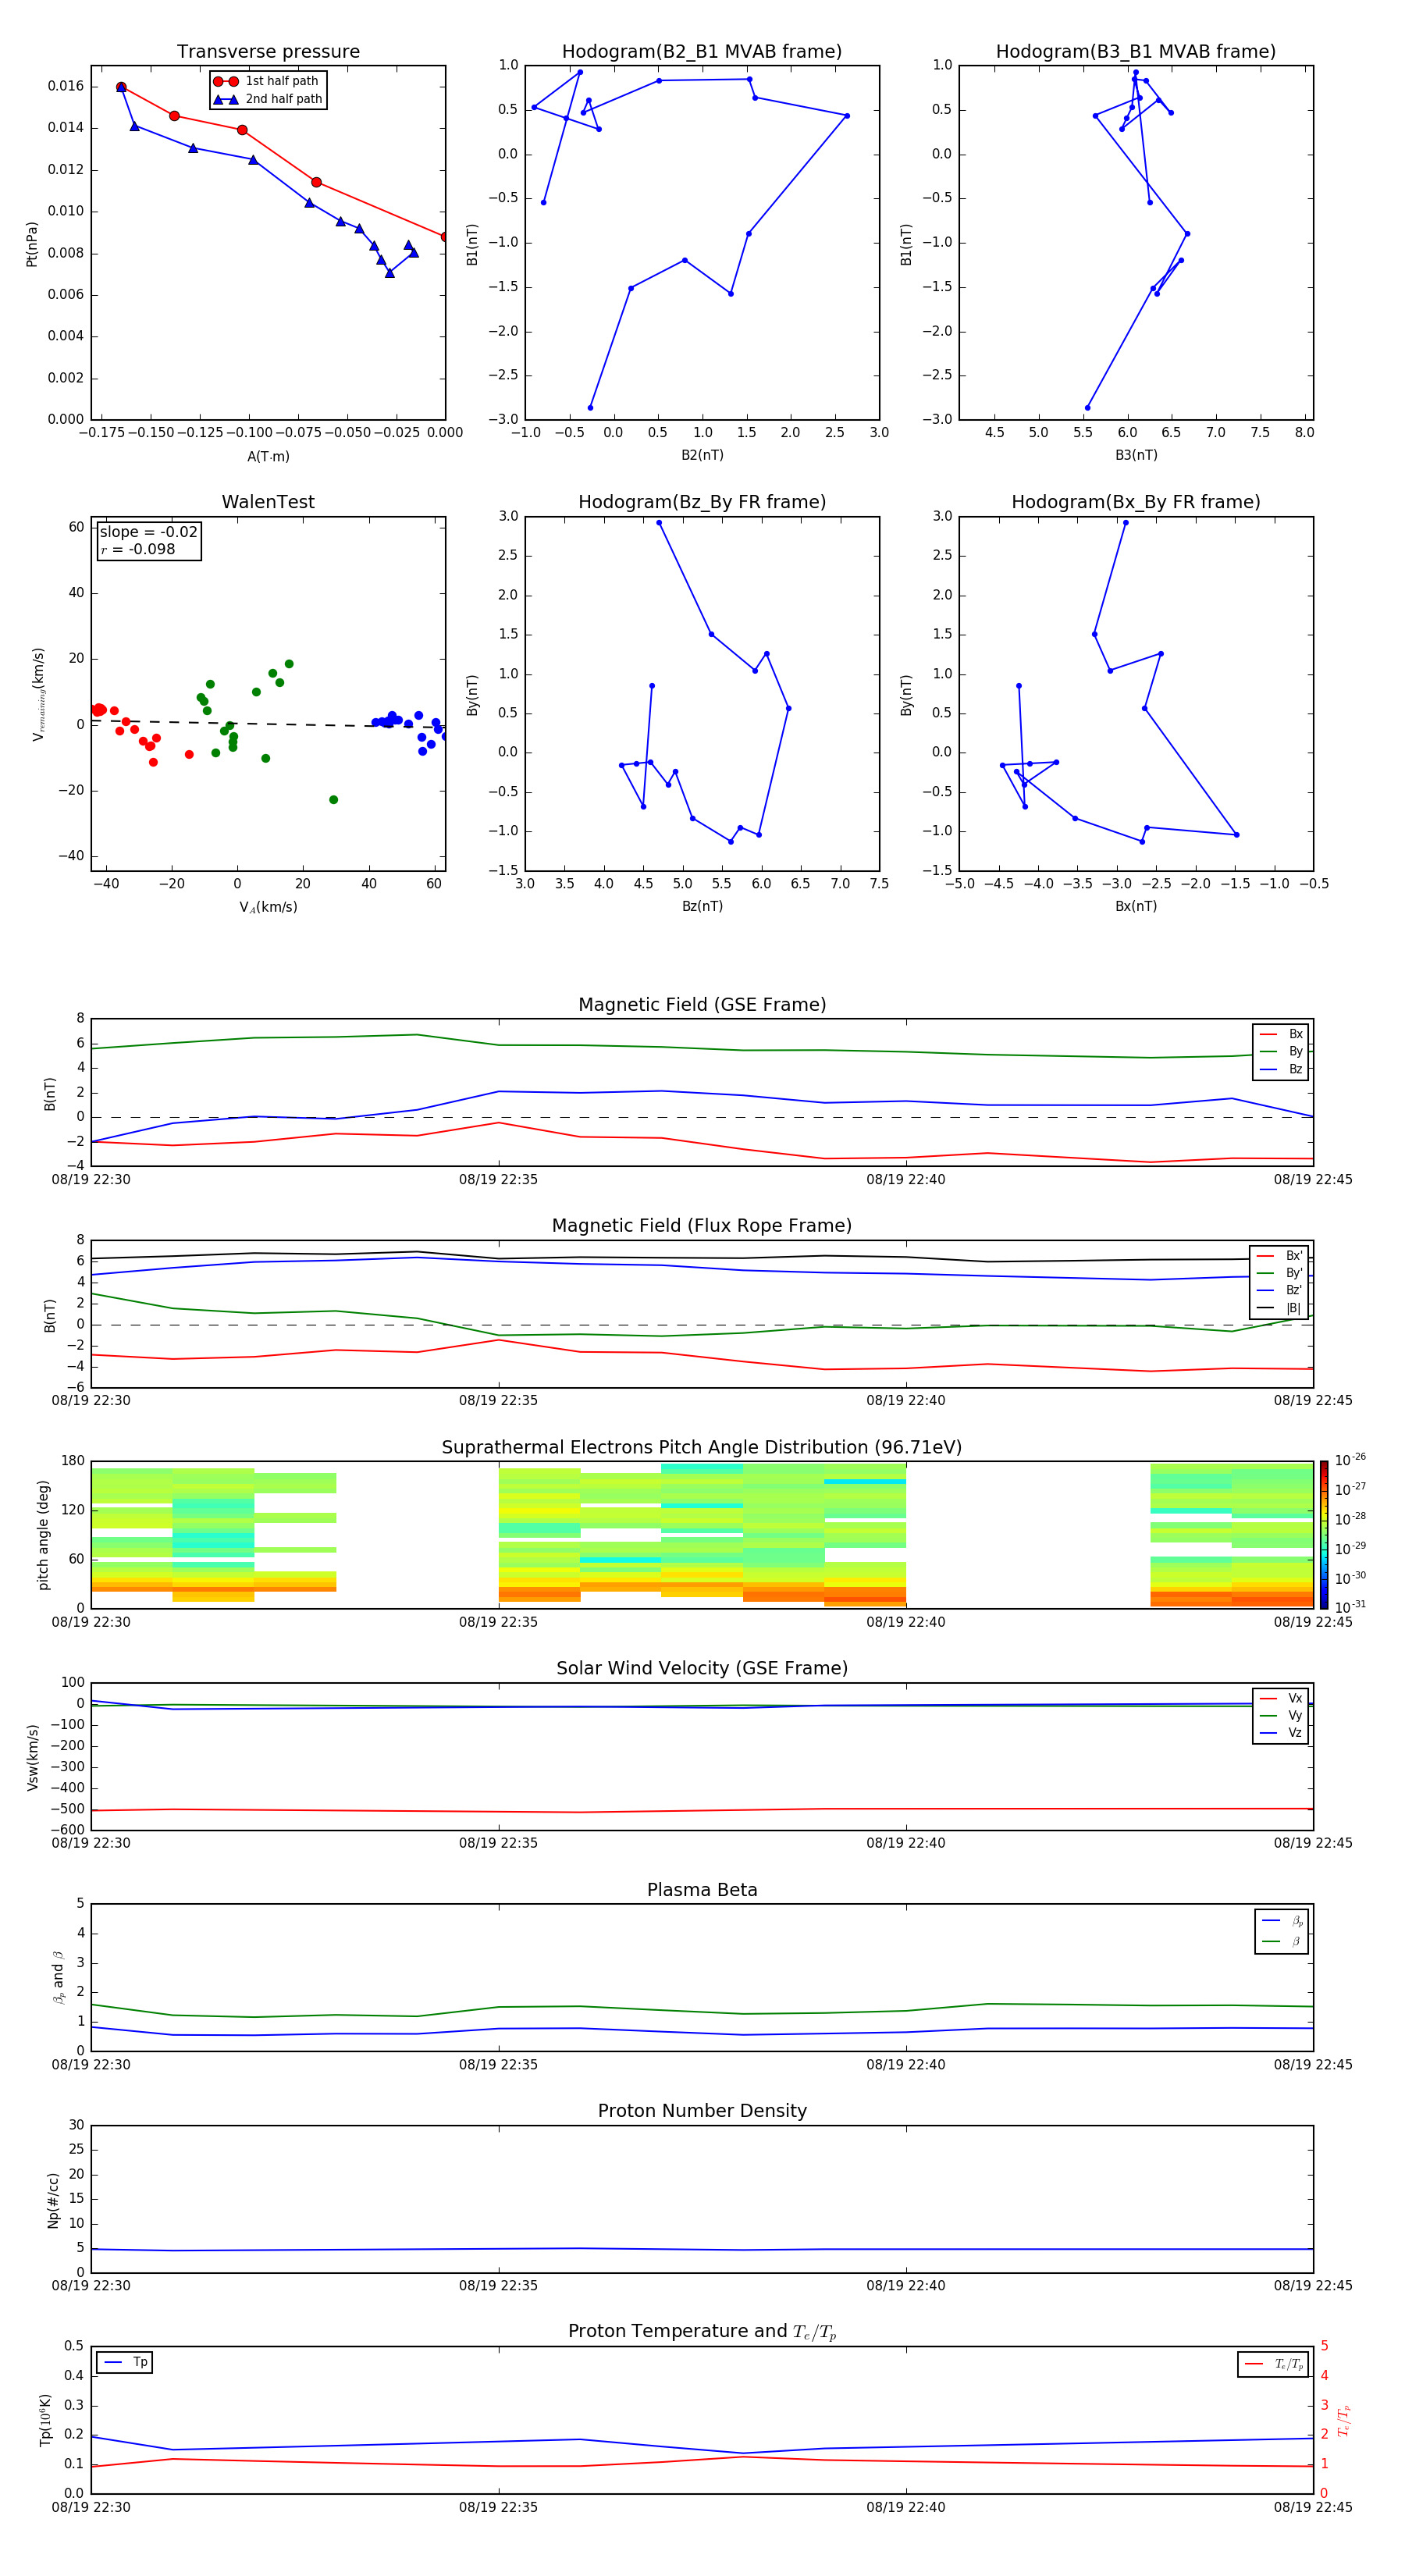Select the |B| entry in Flux Rope legend
The width and height of the screenshot is (1405, 2576).
[x=1279, y=1308]
